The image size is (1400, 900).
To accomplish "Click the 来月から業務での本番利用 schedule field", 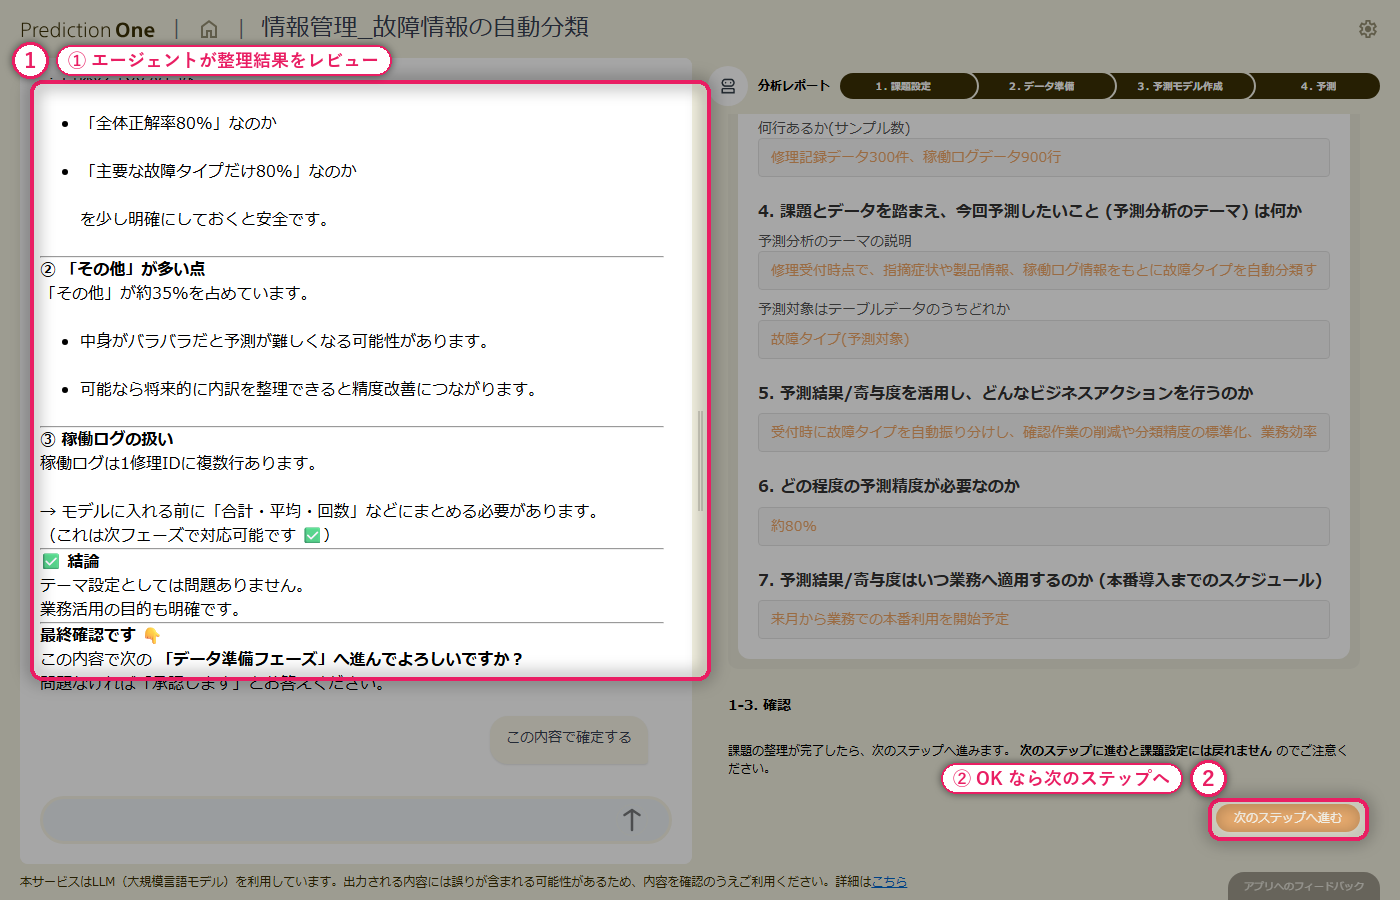I will click(1044, 619).
